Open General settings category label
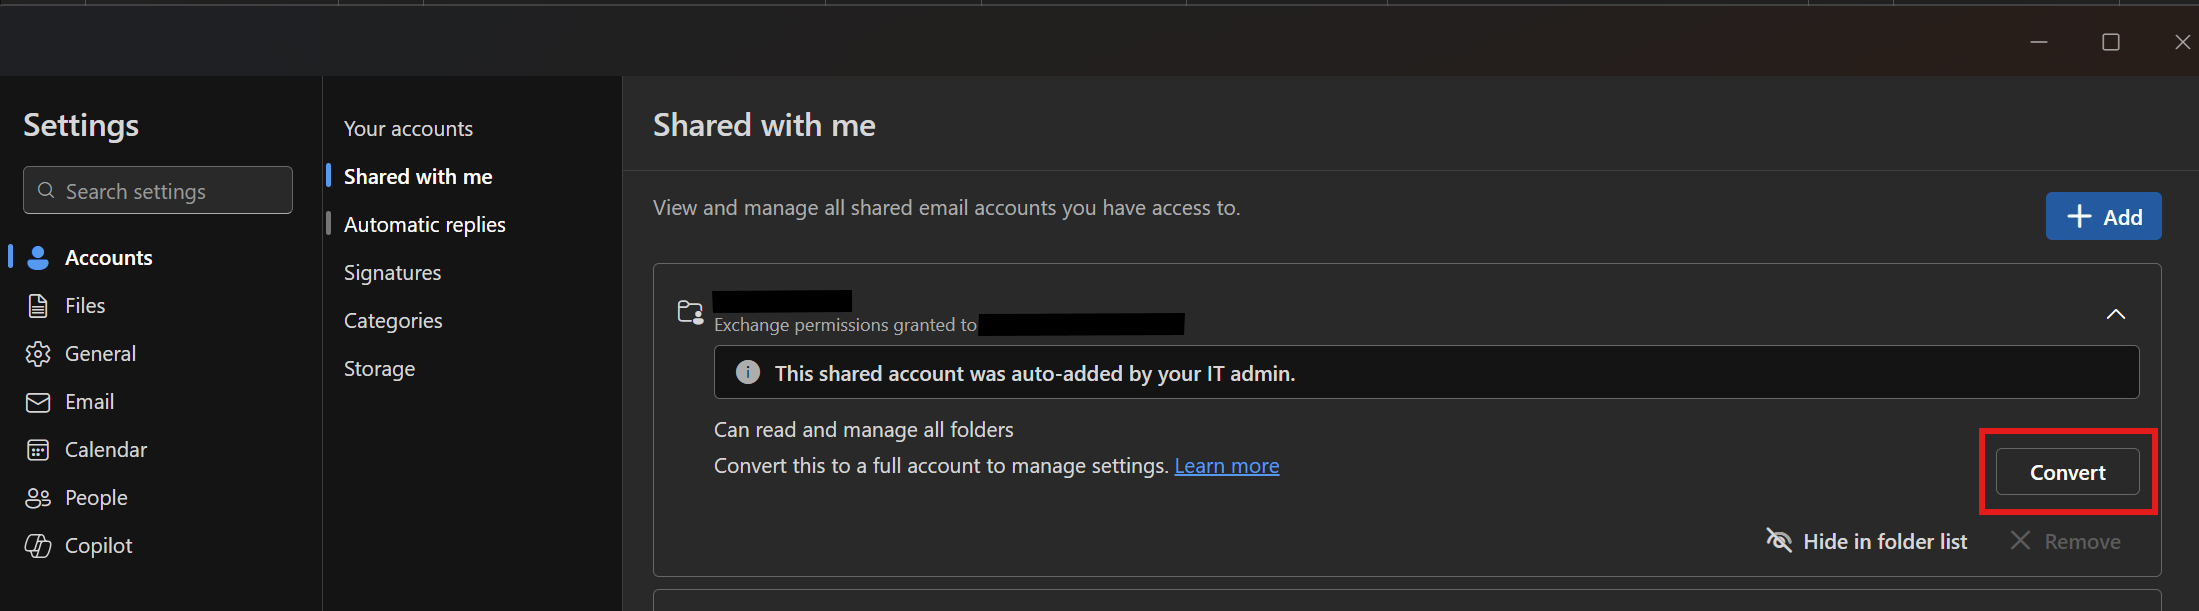Image resolution: width=2199 pixels, height=611 pixels. click(100, 353)
